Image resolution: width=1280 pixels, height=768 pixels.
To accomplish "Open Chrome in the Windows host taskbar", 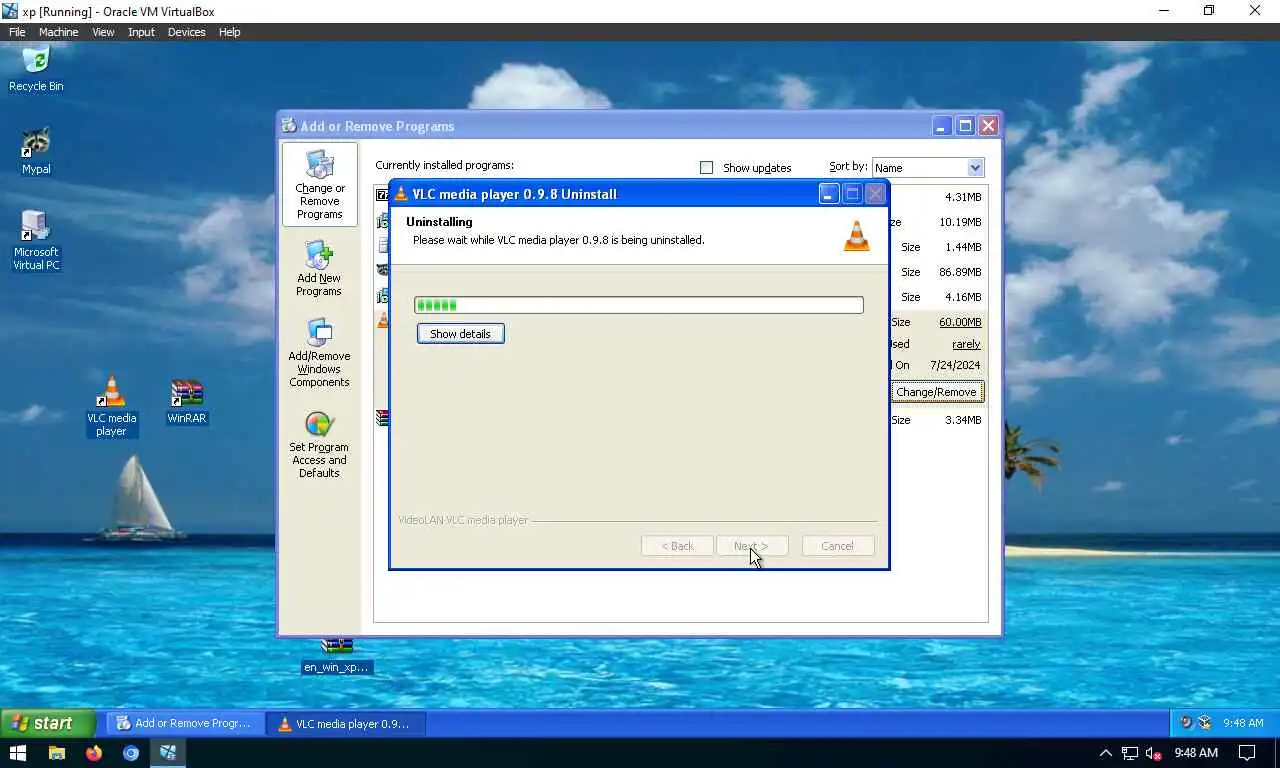I will pos(131,753).
